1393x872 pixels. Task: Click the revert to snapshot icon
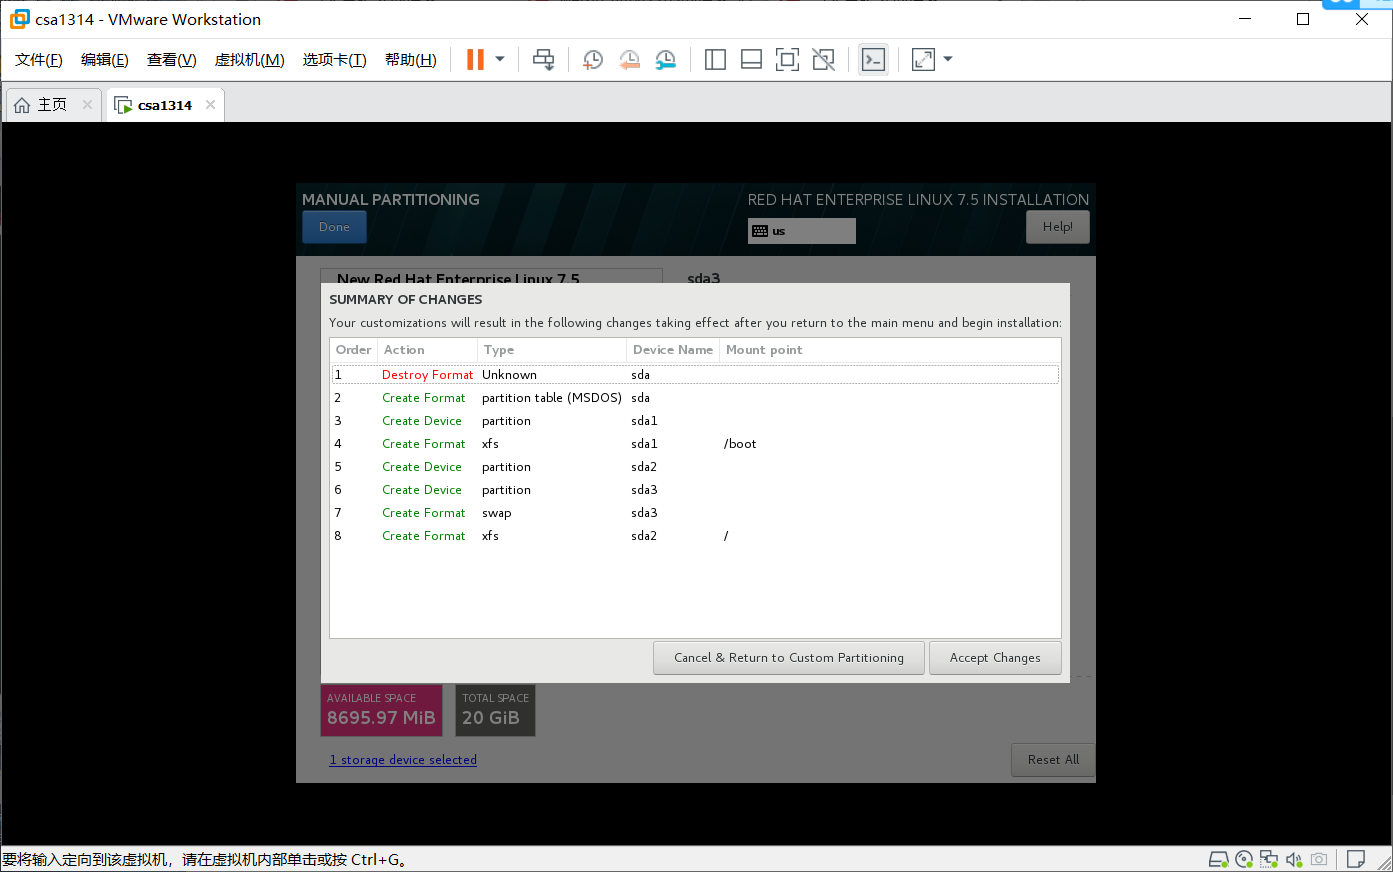629,60
